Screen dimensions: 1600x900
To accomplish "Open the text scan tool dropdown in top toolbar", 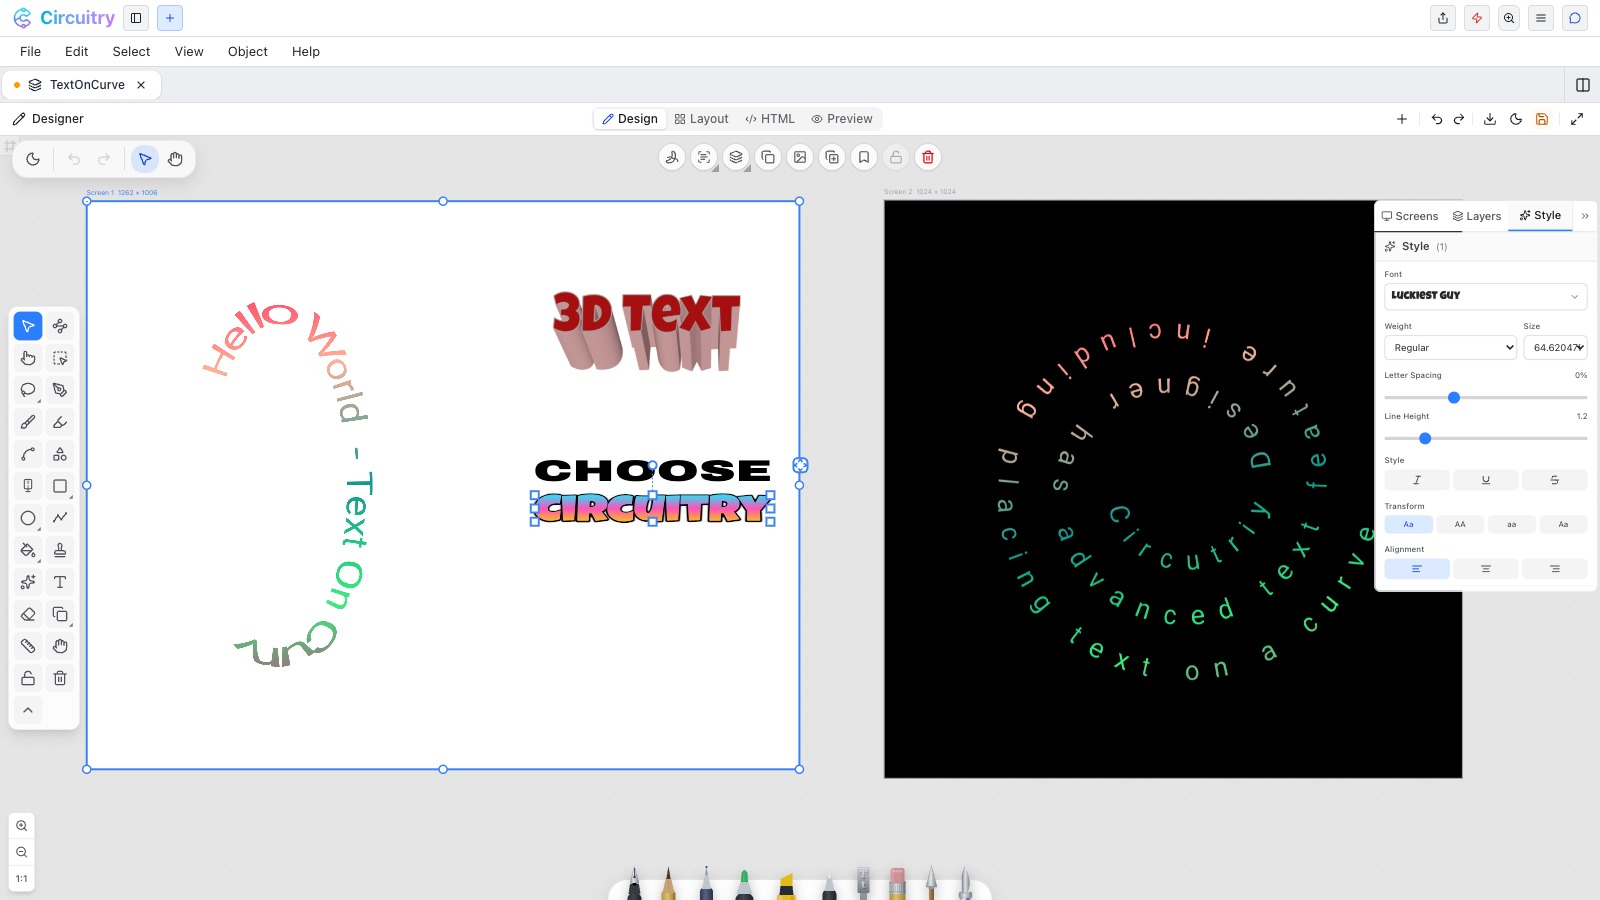I will pyautogui.click(x=704, y=157).
